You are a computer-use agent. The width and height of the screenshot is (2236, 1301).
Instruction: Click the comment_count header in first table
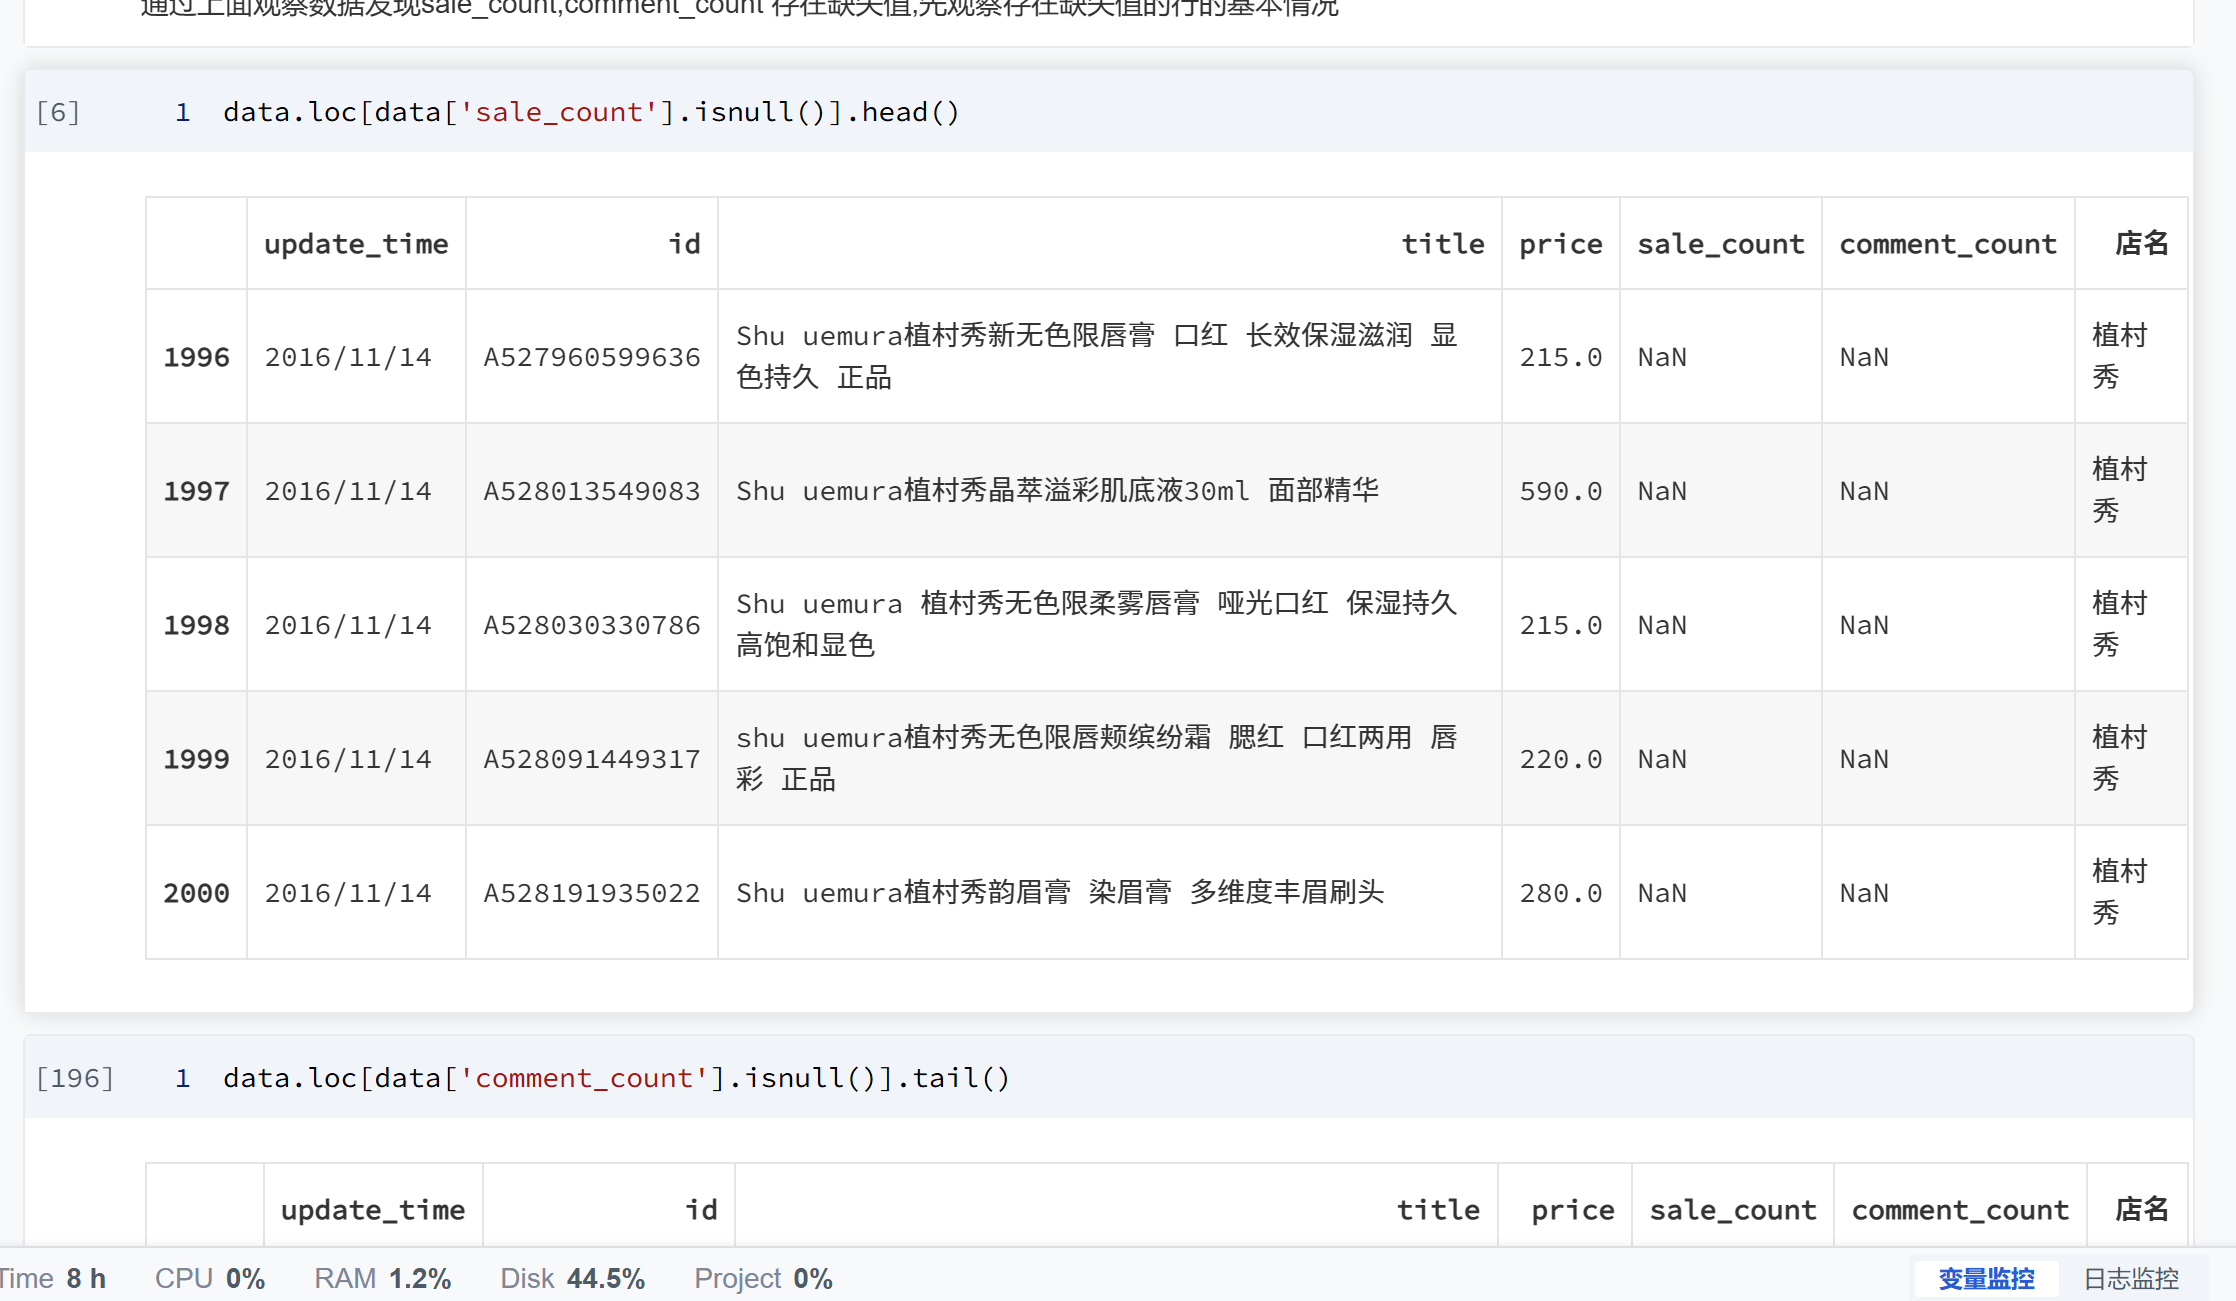(1947, 244)
